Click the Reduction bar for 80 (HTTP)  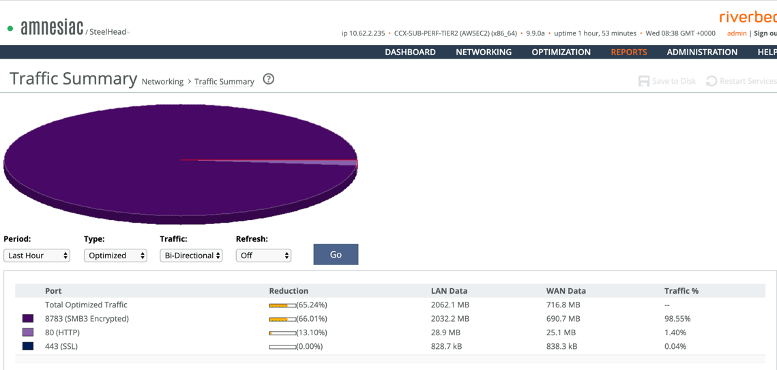pyautogui.click(x=282, y=333)
